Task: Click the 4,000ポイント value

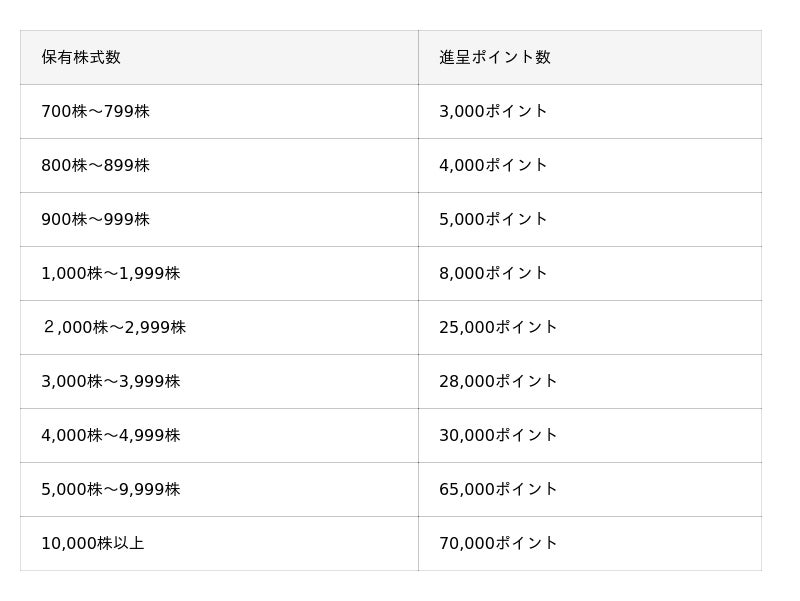Action: pos(493,165)
